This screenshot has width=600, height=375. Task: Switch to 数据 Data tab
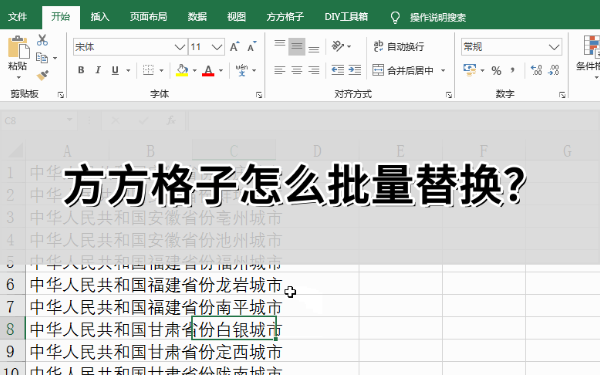pyautogui.click(x=197, y=17)
